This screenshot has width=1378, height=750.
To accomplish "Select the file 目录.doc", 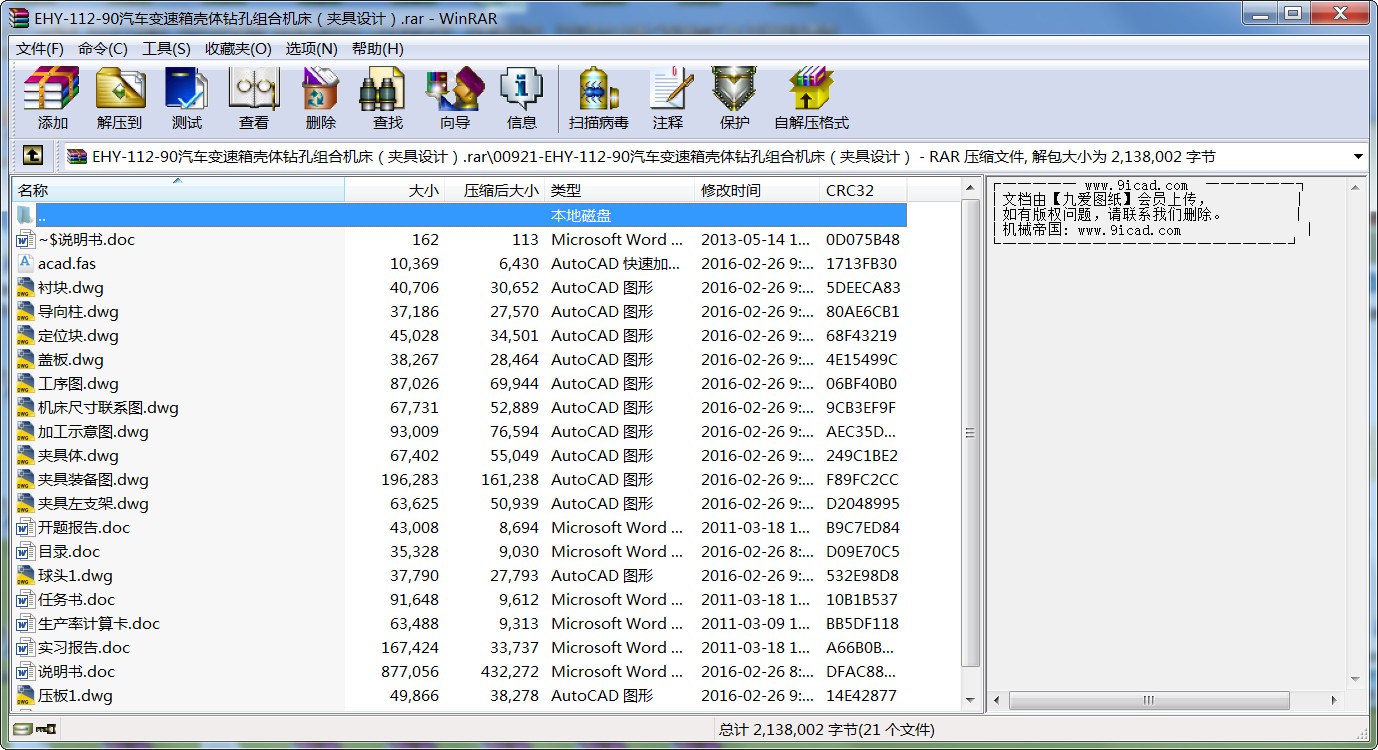I will (x=69, y=551).
